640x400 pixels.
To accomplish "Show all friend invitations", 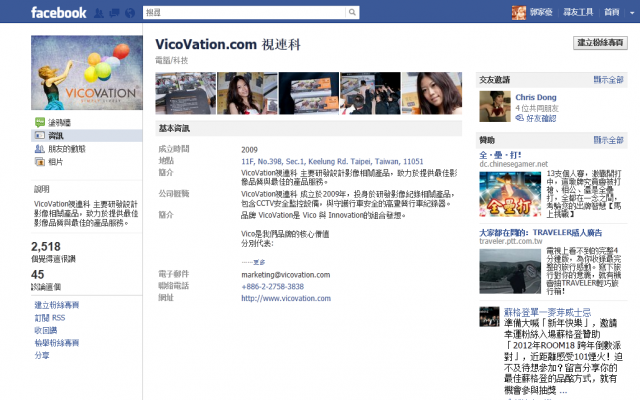I will point(609,80).
